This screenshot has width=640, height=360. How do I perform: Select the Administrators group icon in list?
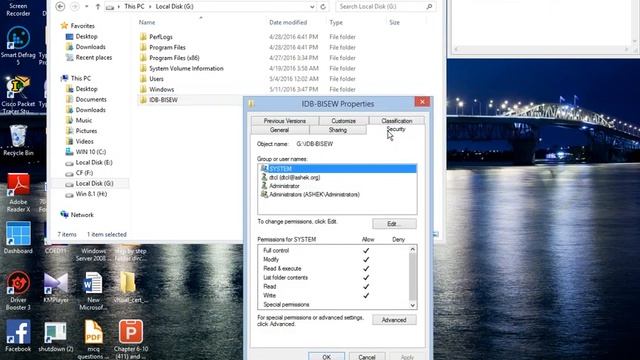point(264,194)
